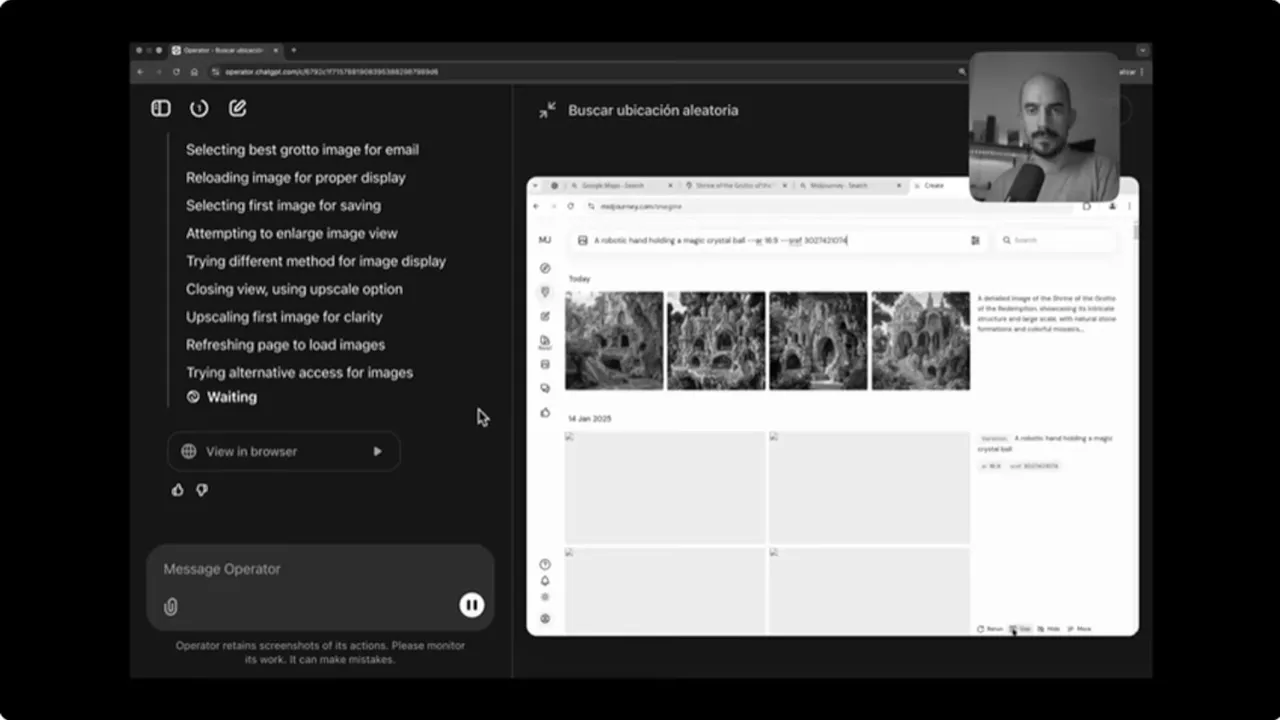Click the midjourney.com/imagine URL bar
The image size is (1280, 720).
pyautogui.click(x=830, y=206)
